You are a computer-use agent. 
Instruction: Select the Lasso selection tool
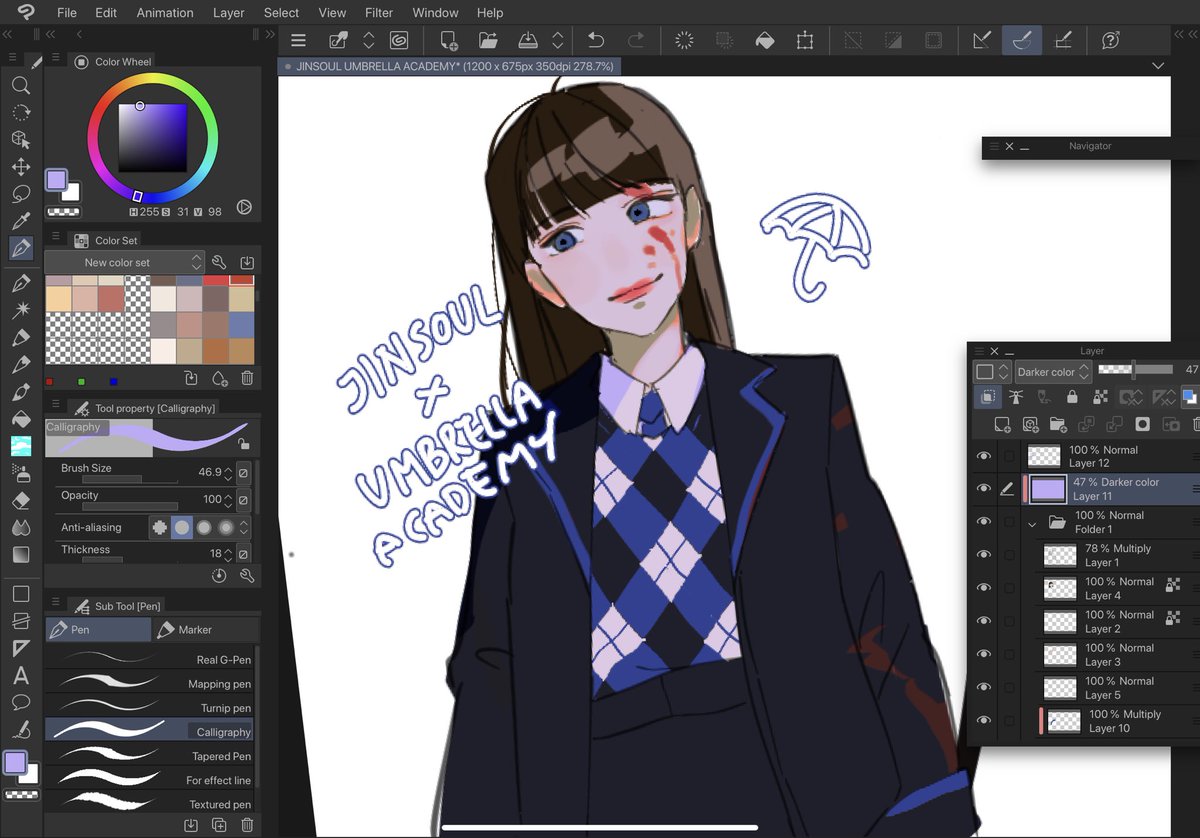(x=21, y=194)
